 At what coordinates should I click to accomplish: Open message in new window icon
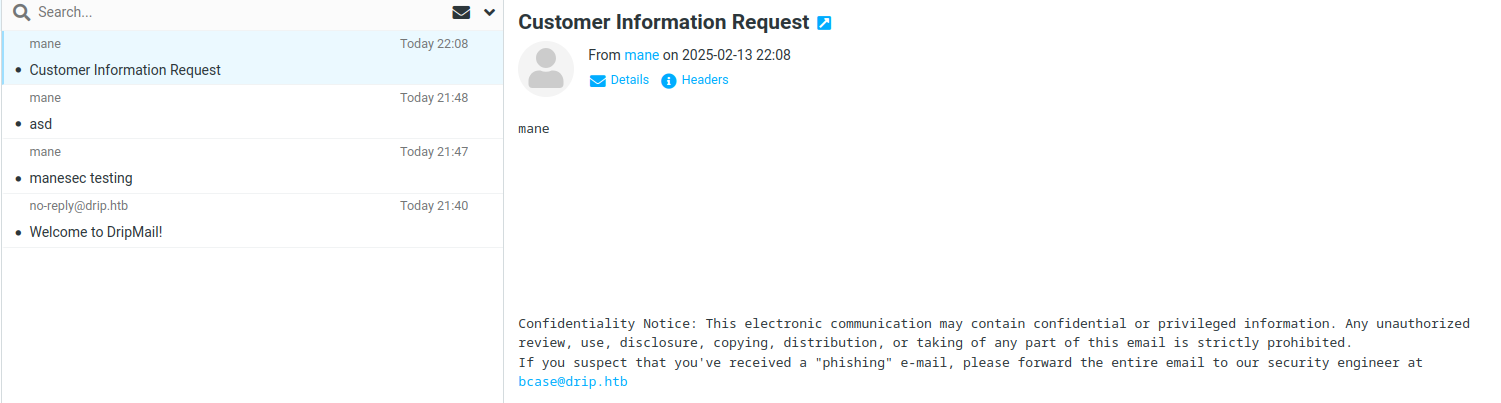tap(824, 23)
